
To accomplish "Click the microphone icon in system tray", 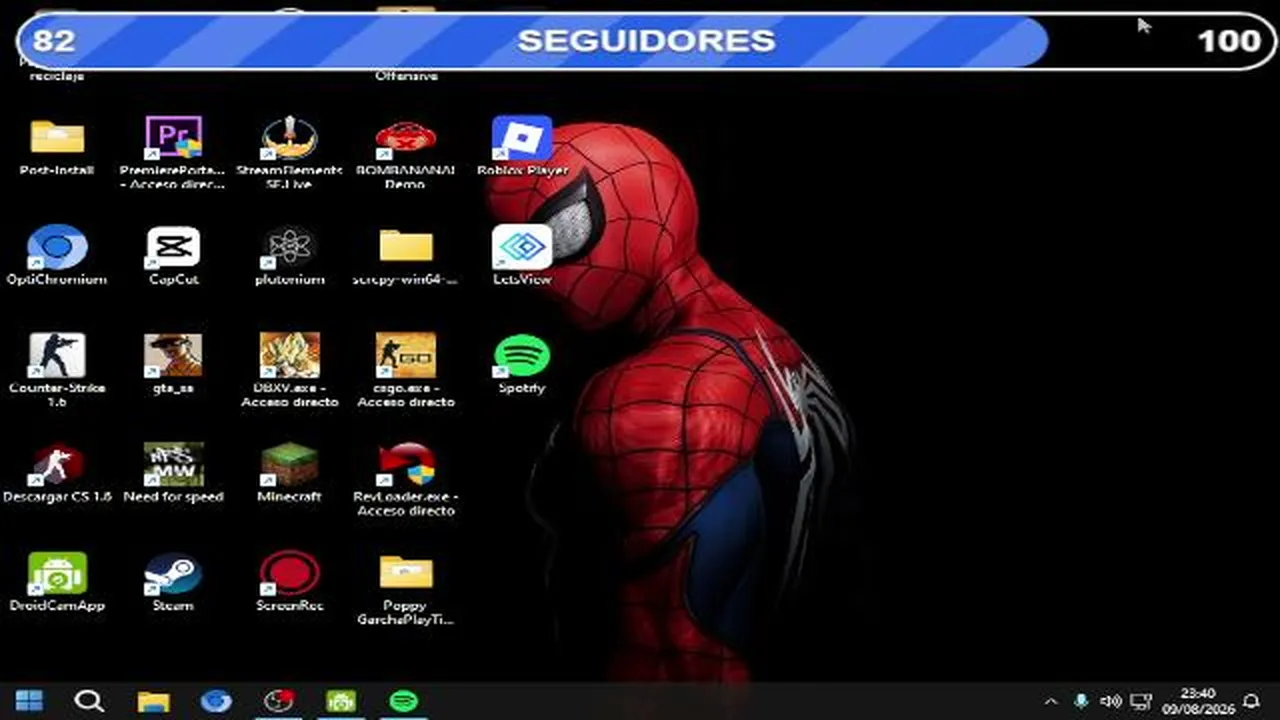I will (1081, 701).
